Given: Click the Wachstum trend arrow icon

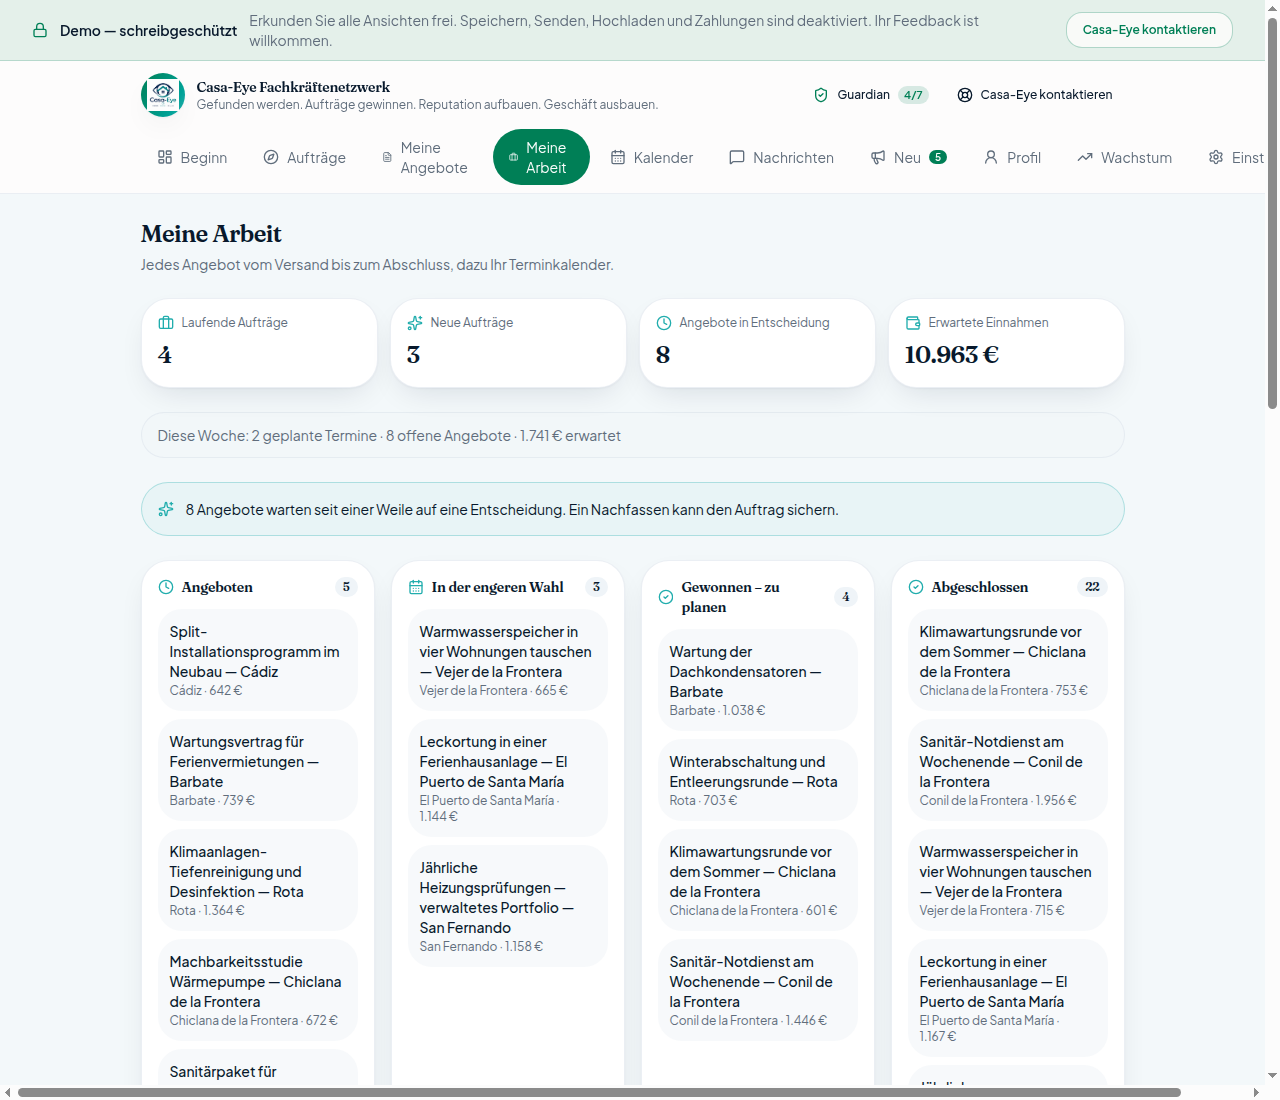Looking at the screenshot, I should click(x=1085, y=157).
